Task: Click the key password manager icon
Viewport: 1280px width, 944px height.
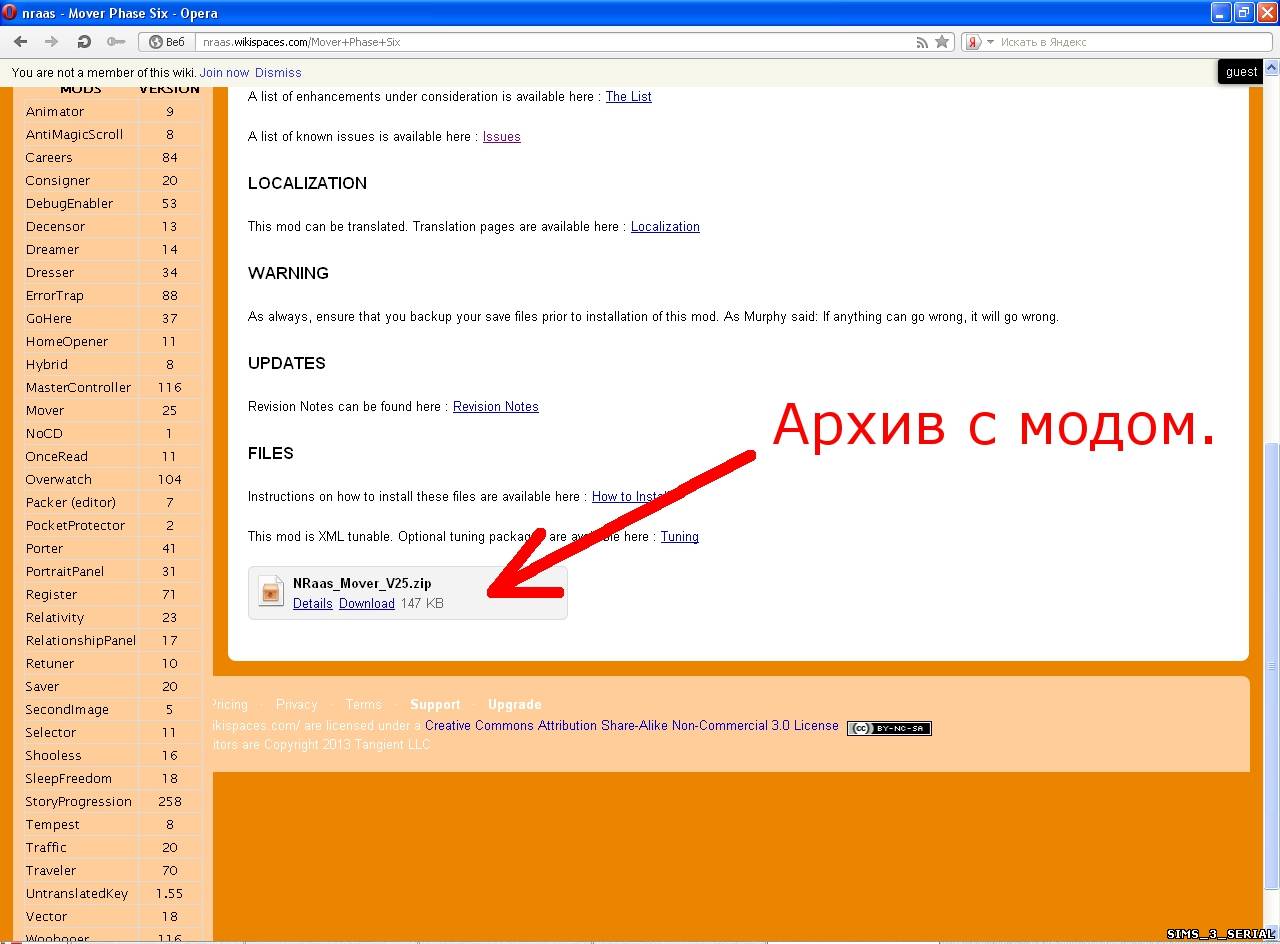Action: (116, 42)
